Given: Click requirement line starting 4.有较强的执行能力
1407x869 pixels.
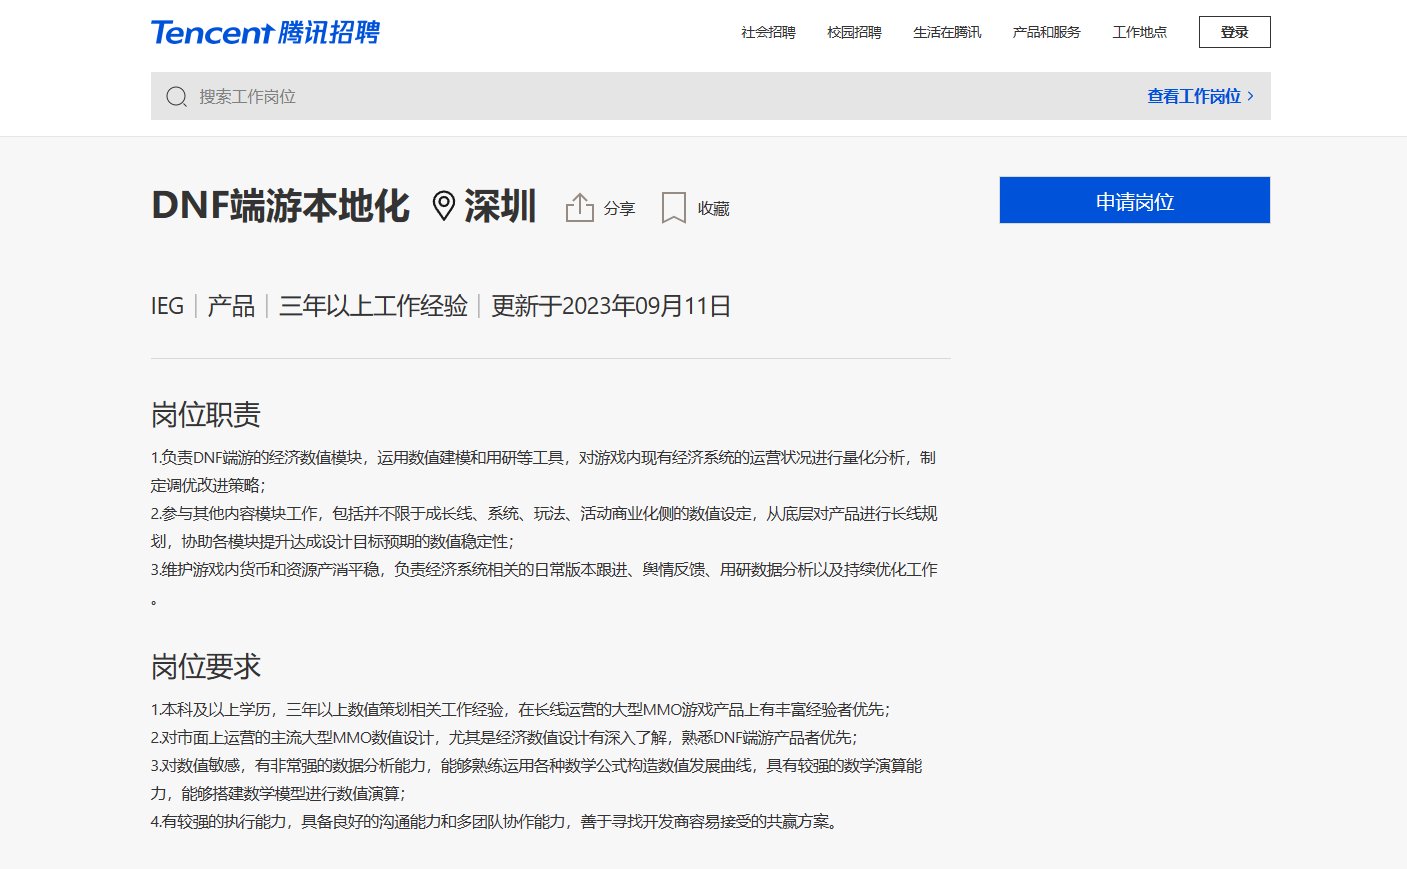Looking at the screenshot, I should click(497, 821).
